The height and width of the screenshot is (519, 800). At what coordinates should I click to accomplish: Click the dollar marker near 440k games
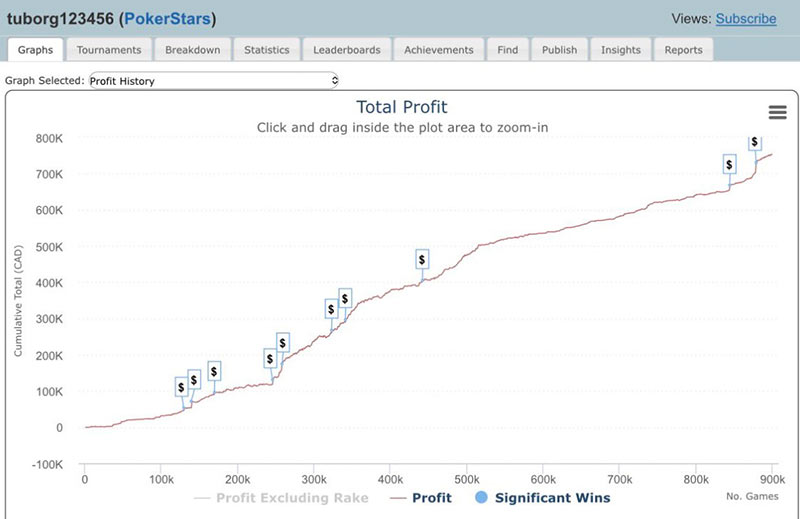[422, 260]
